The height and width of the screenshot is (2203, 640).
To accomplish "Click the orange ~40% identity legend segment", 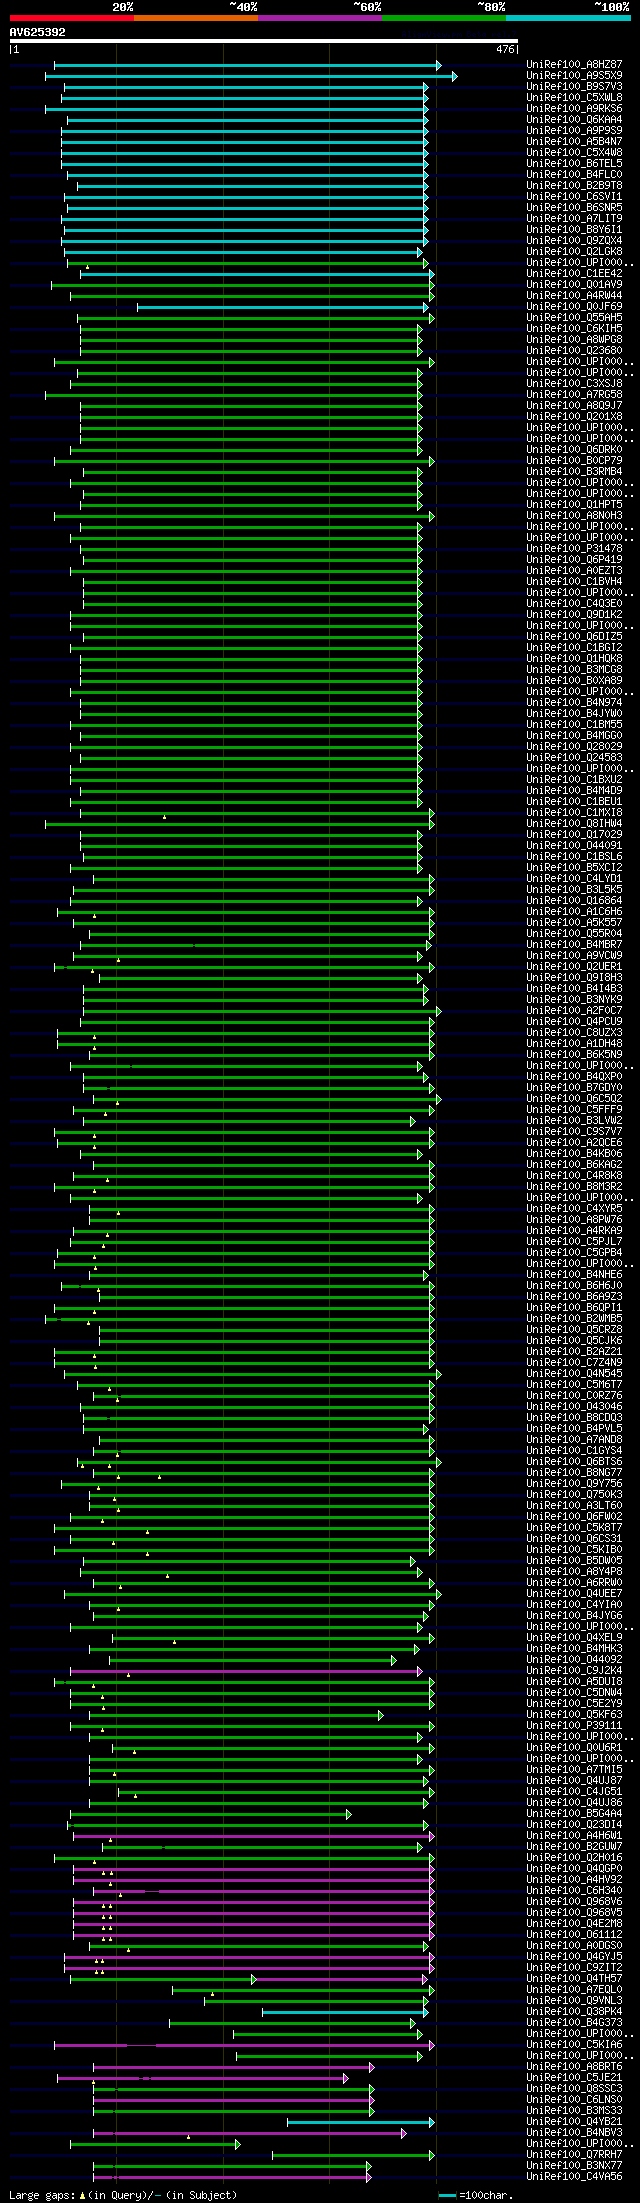I will coord(195,18).
